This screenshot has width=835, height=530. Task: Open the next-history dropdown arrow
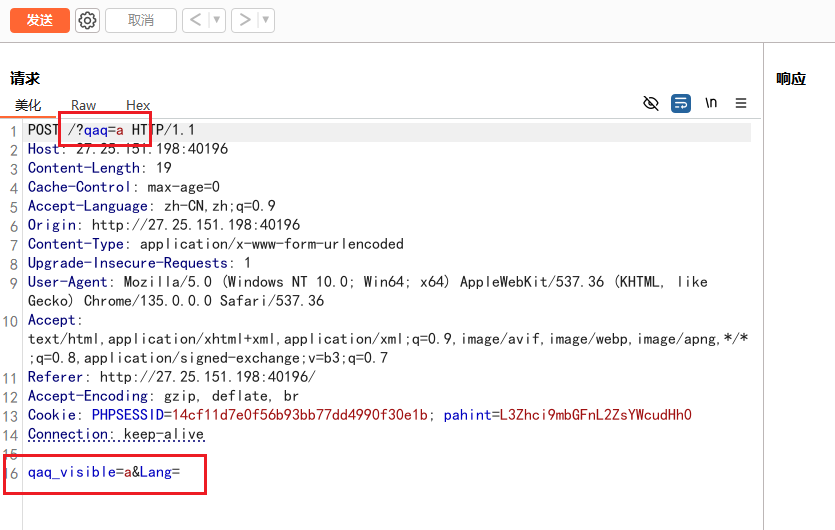point(266,21)
